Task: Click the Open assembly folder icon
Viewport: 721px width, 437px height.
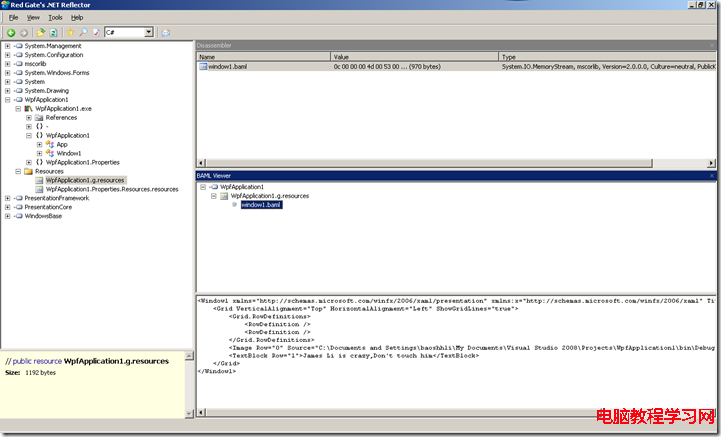Action: tap(41, 33)
